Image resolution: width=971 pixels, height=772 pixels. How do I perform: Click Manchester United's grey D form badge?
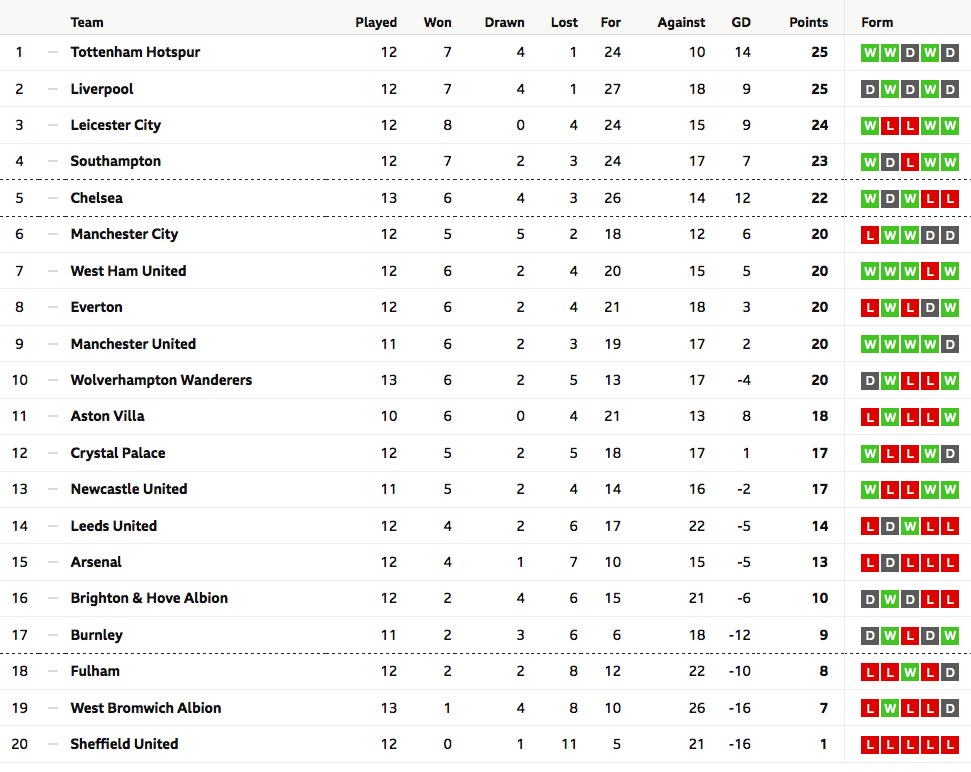[x=949, y=345]
